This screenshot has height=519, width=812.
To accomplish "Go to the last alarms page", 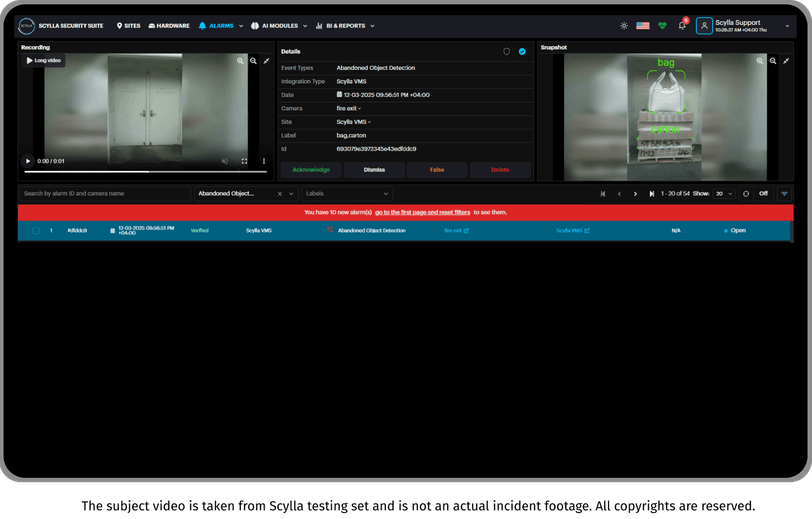I will (x=651, y=194).
